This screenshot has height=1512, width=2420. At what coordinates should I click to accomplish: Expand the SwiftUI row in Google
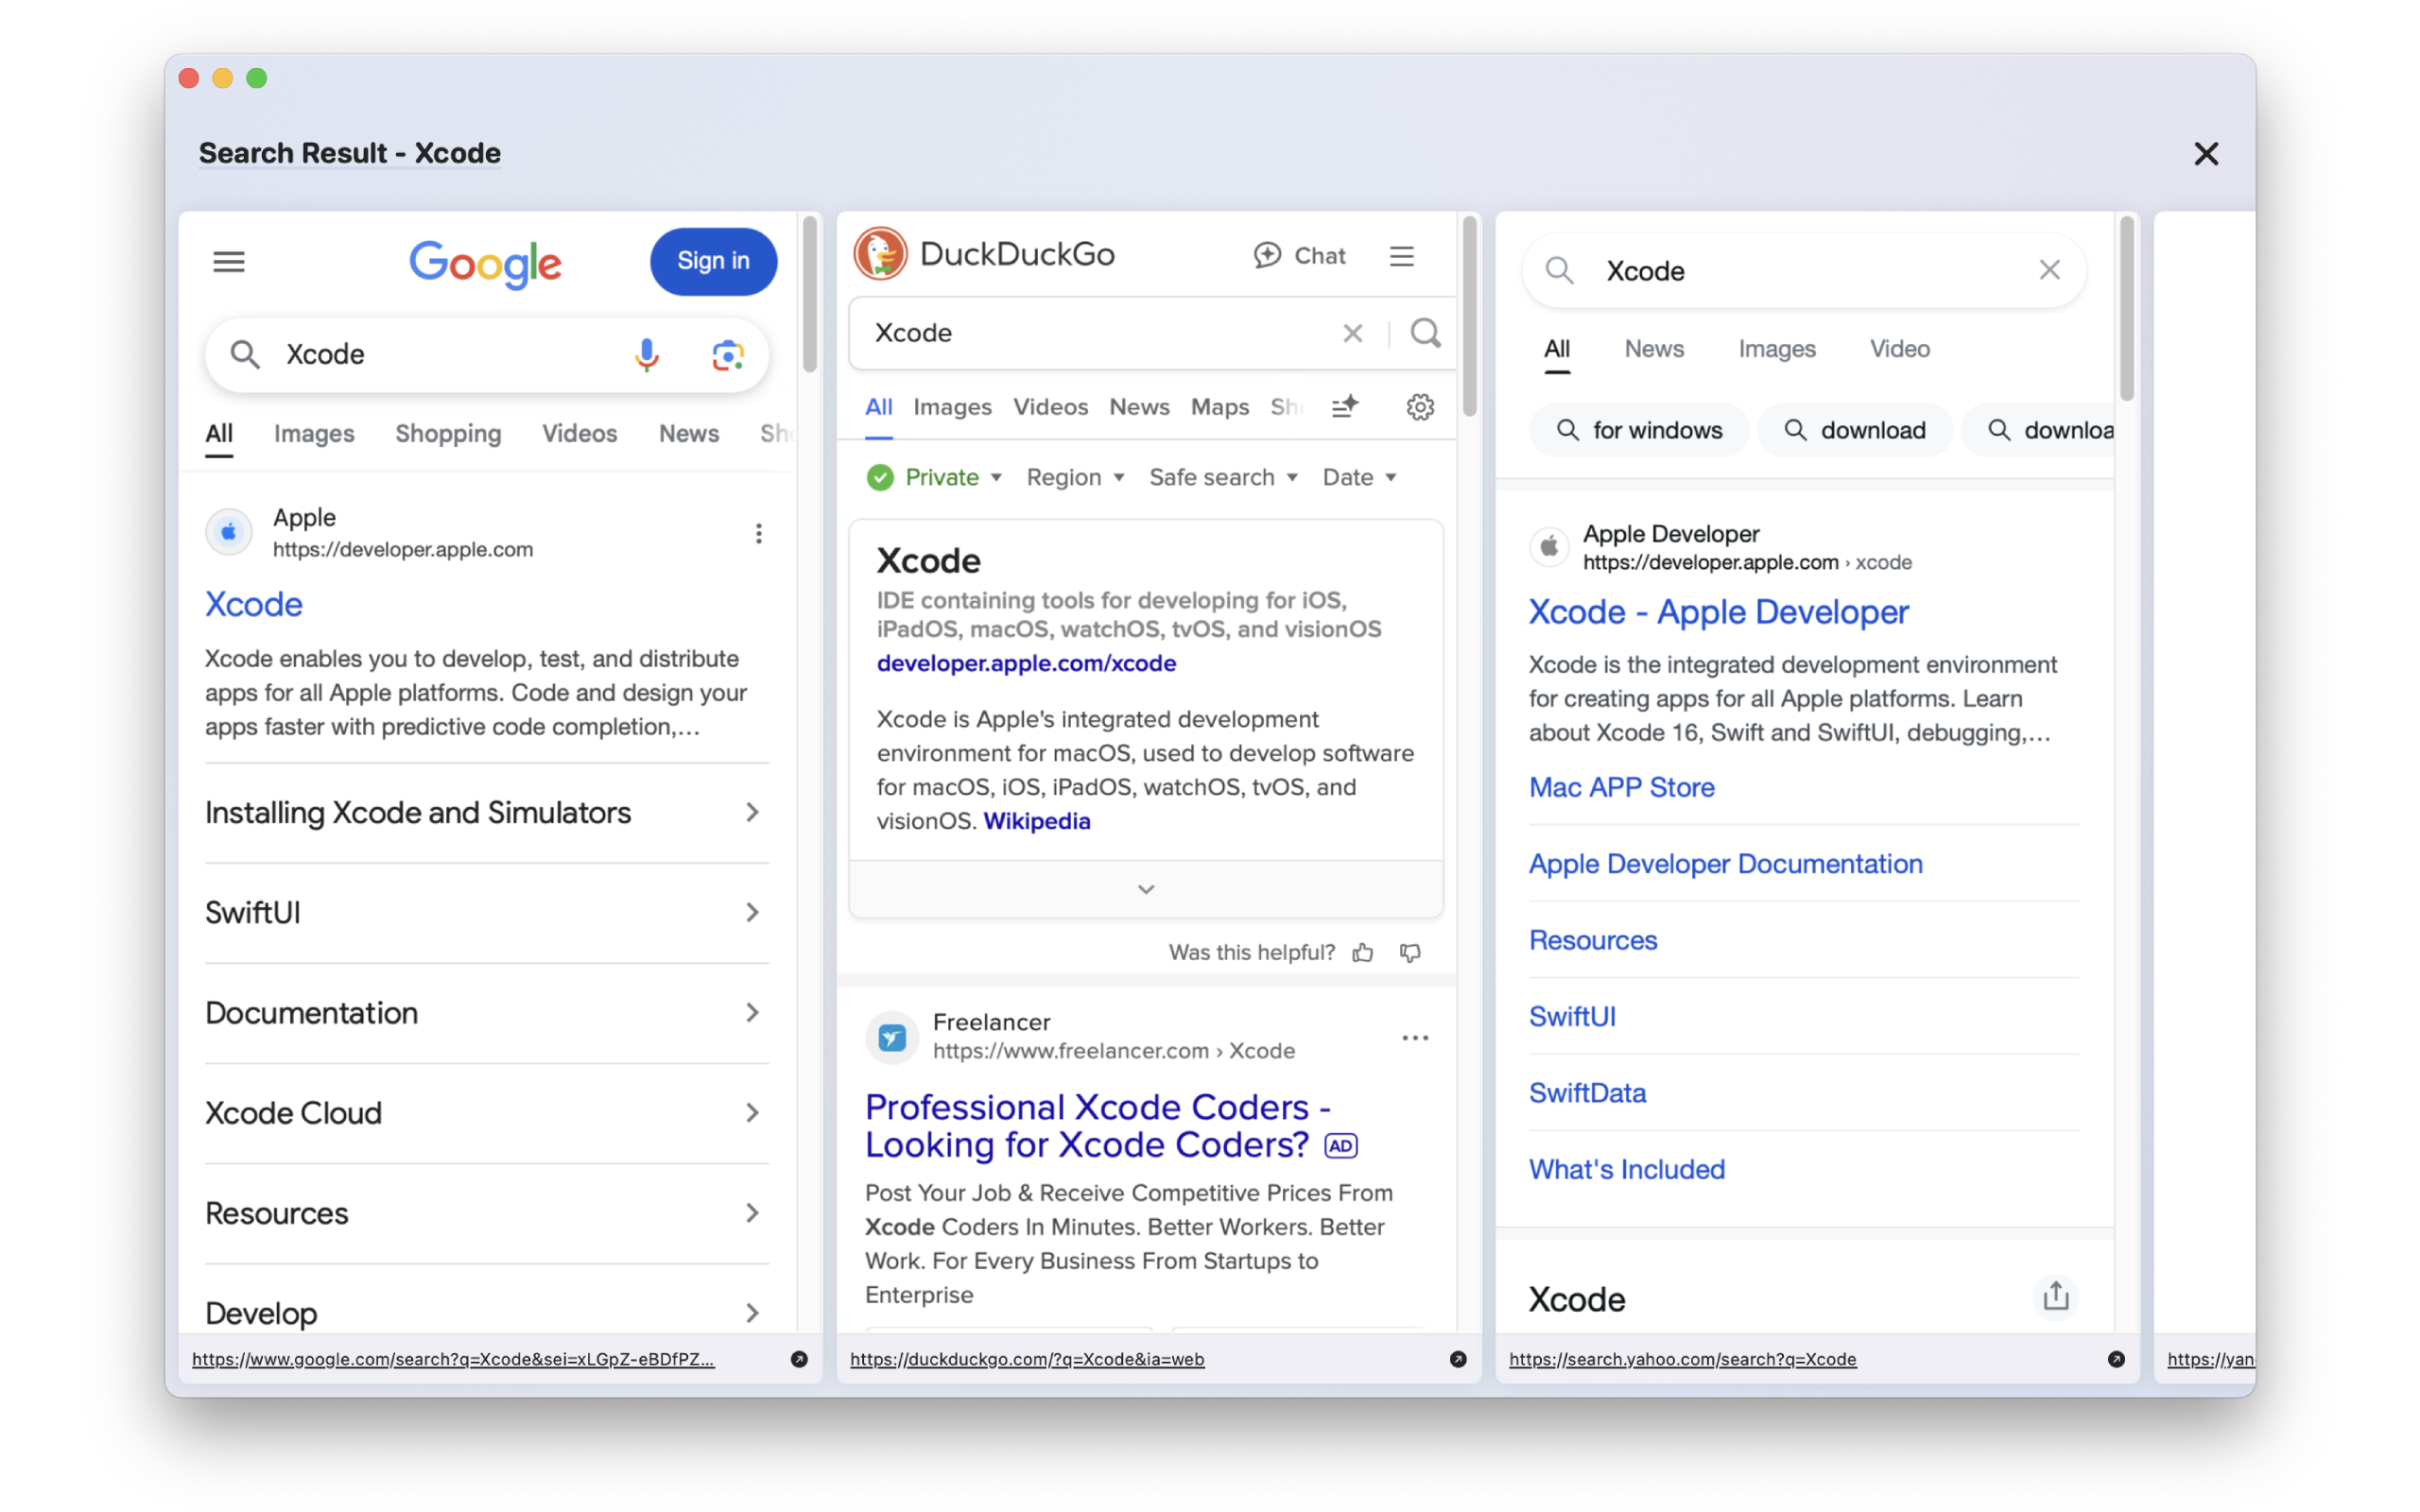click(486, 913)
